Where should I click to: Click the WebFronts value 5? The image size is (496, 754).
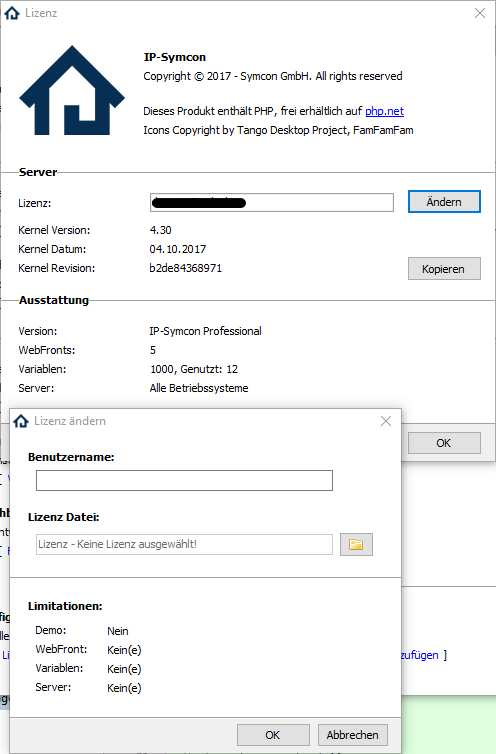pyautogui.click(x=153, y=350)
